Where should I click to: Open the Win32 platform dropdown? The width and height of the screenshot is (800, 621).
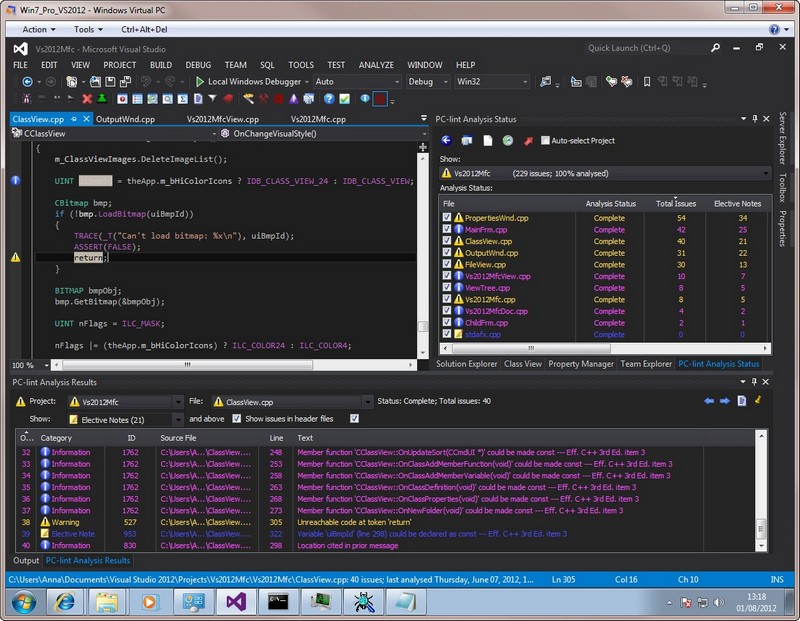point(492,82)
